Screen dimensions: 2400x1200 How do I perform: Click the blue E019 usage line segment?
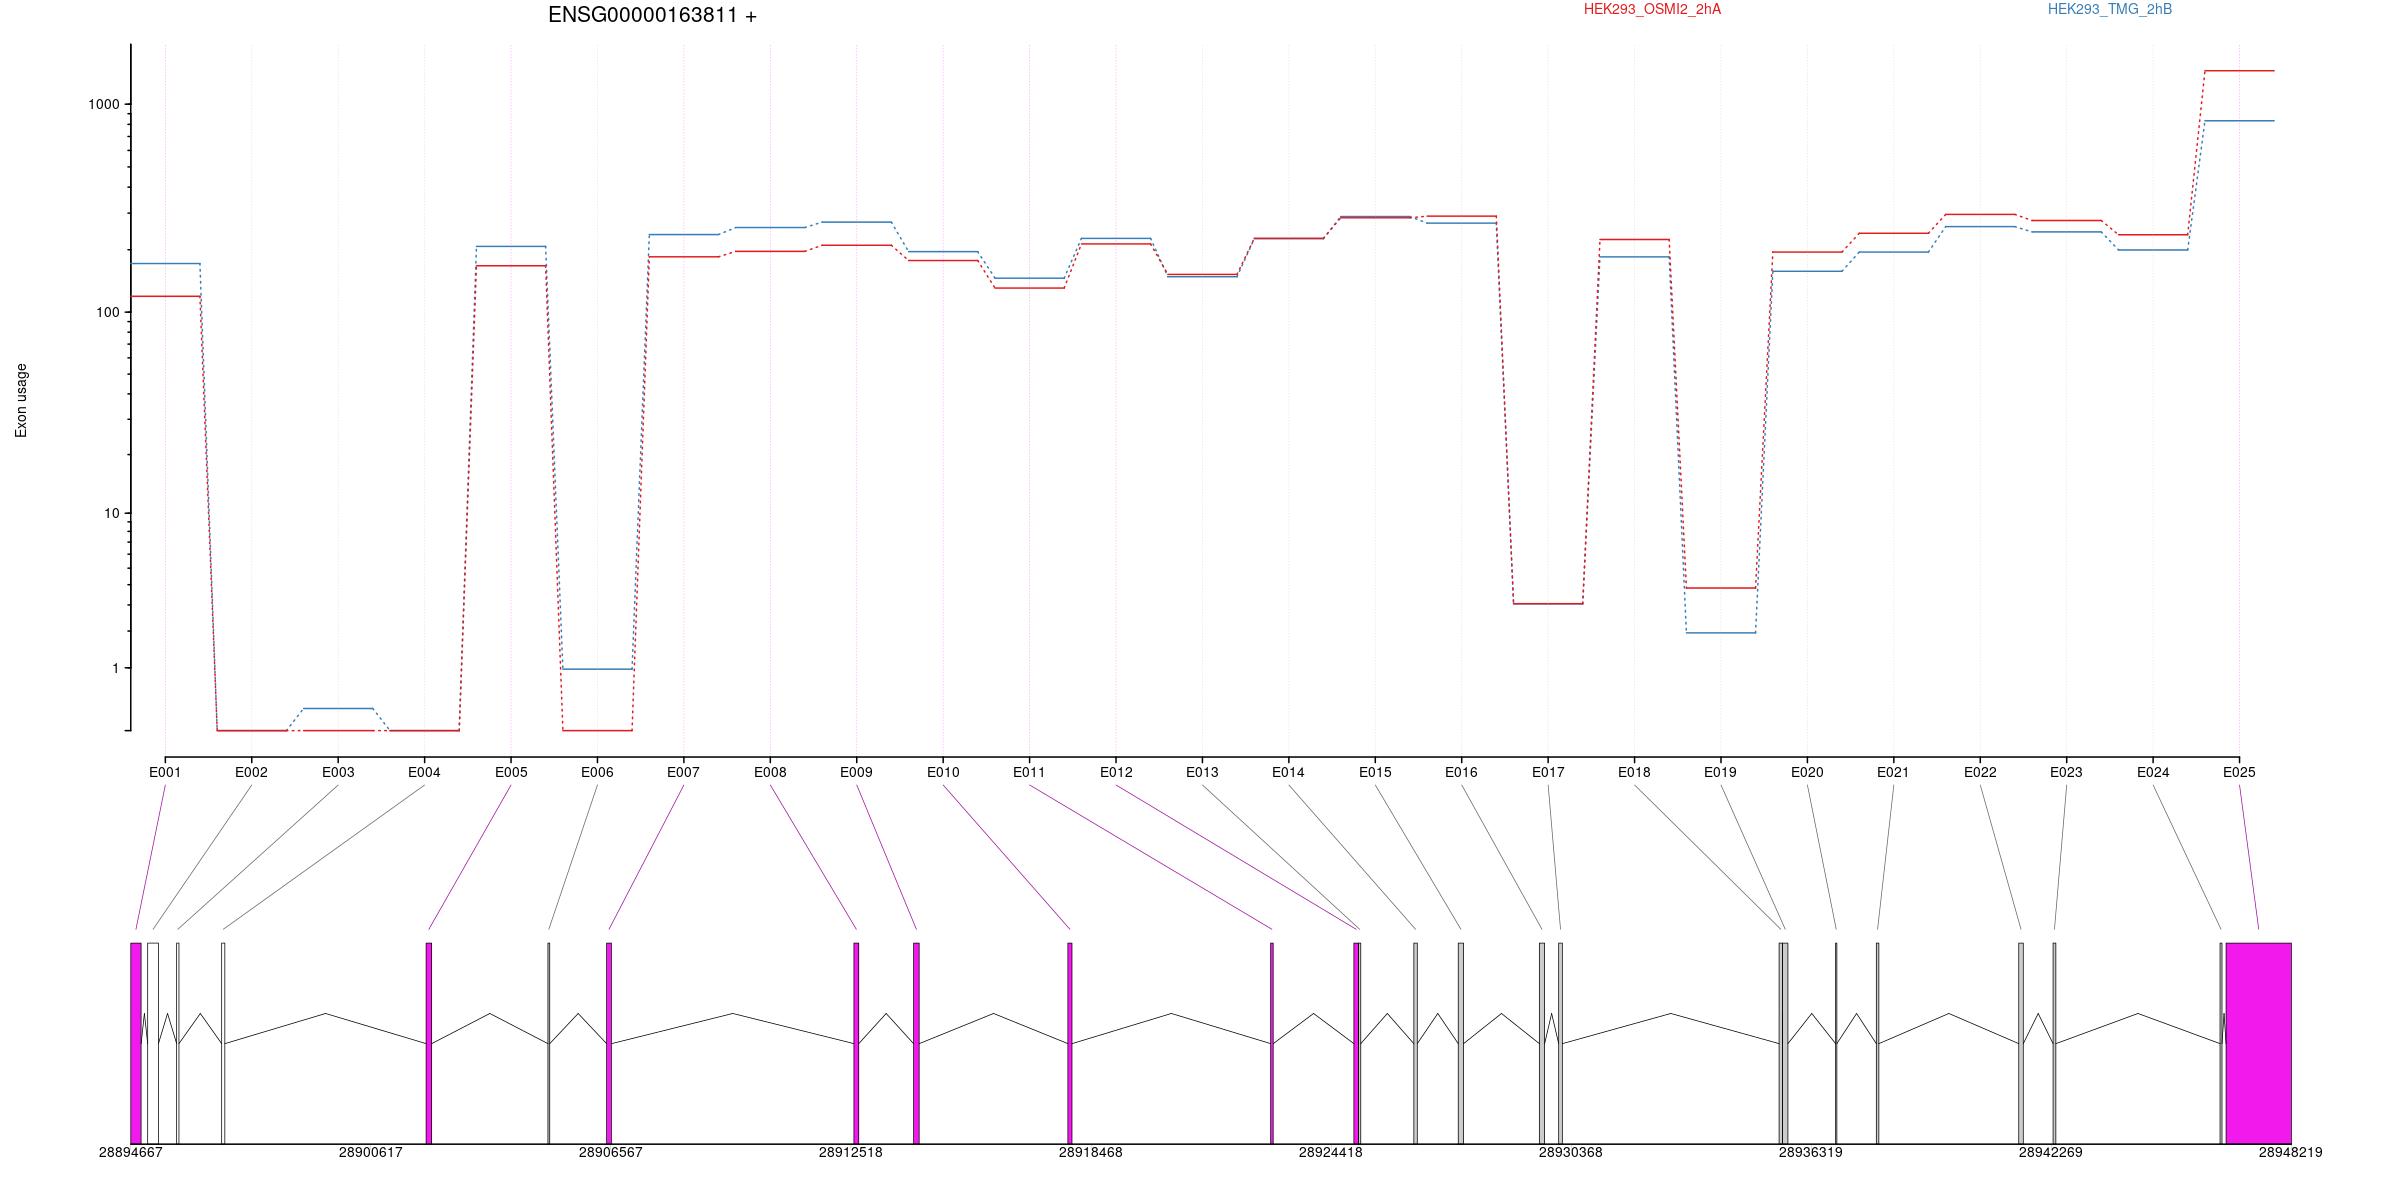point(1721,633)
